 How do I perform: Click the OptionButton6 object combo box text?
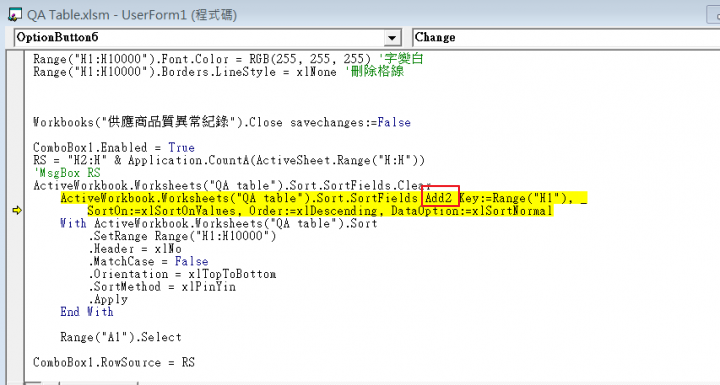pyautogui.click(x=57, y=37)
